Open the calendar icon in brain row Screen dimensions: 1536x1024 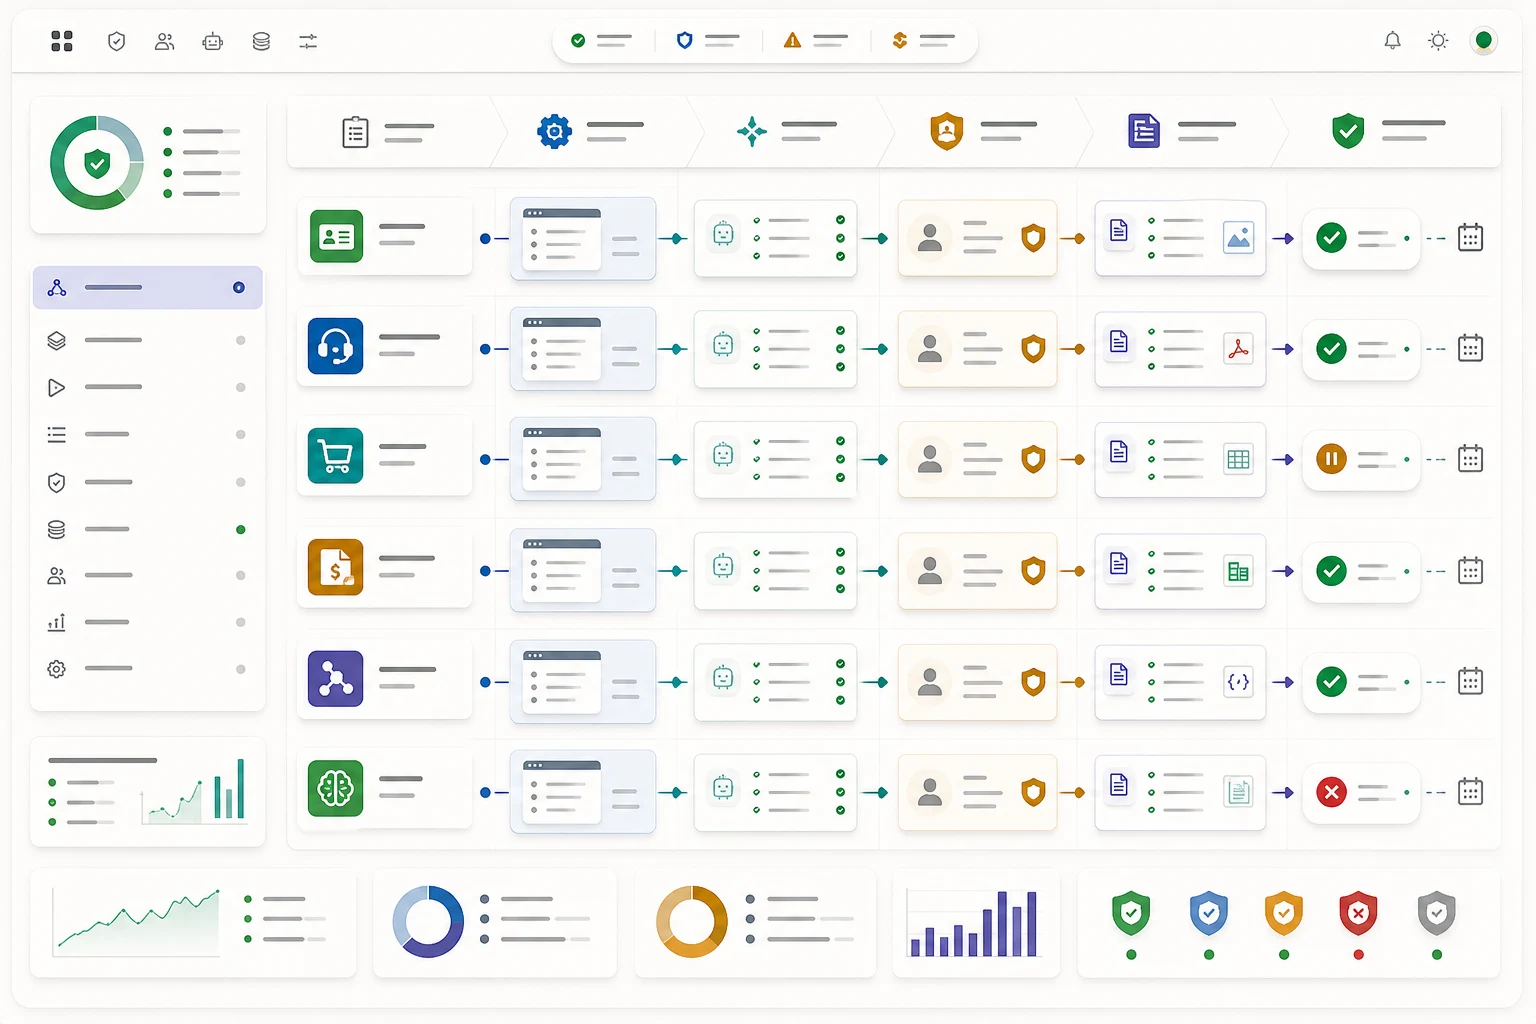1470,792
